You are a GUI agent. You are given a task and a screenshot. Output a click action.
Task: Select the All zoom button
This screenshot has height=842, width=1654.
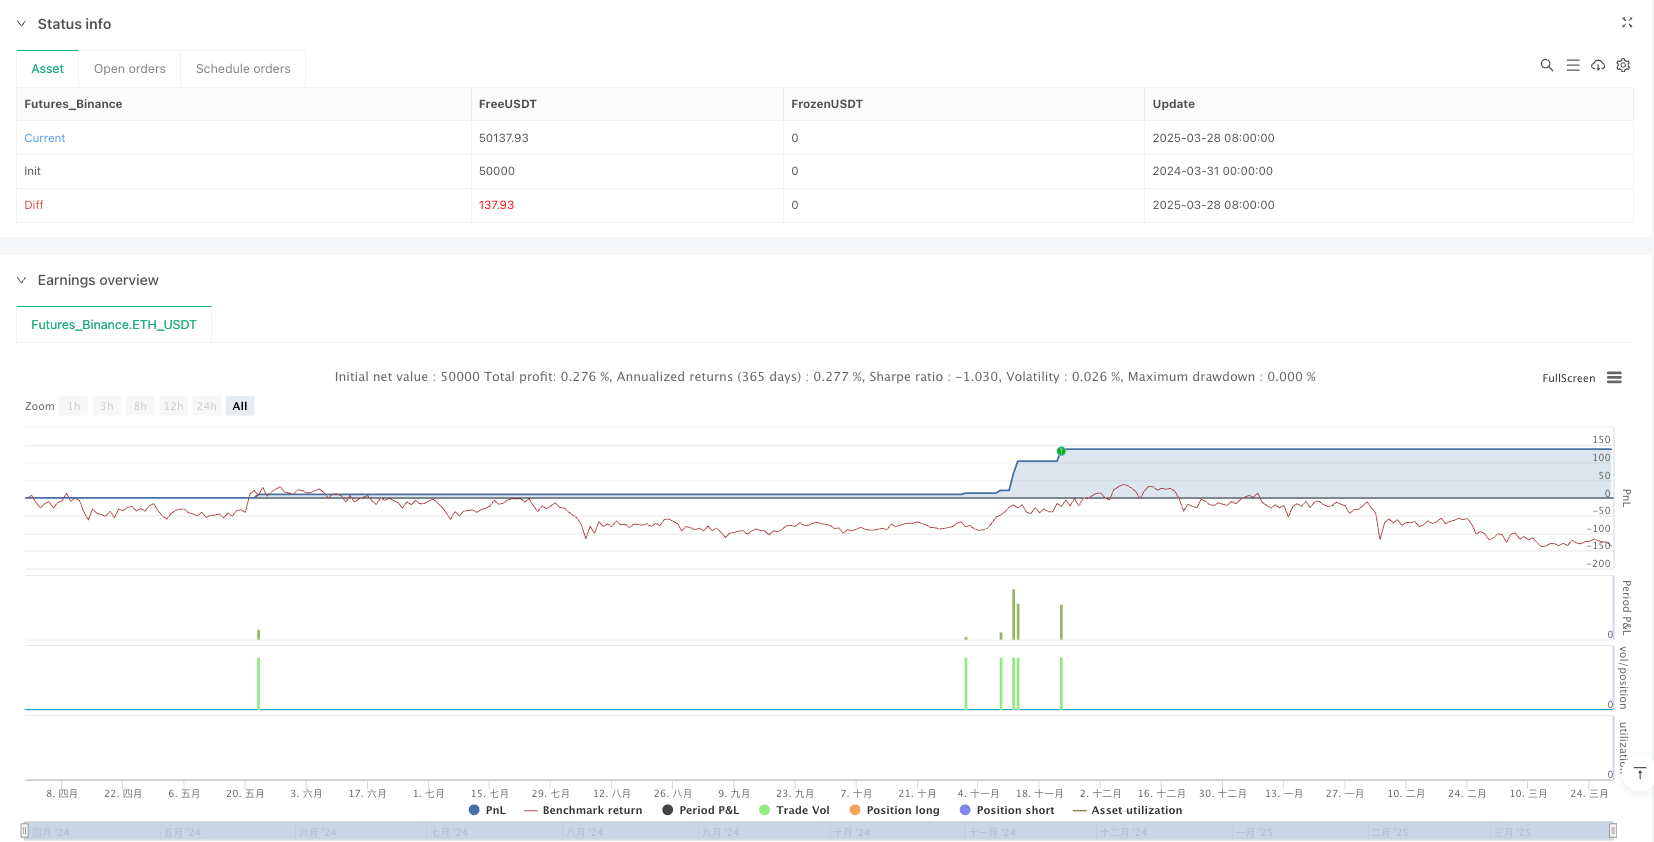(240, 406)
